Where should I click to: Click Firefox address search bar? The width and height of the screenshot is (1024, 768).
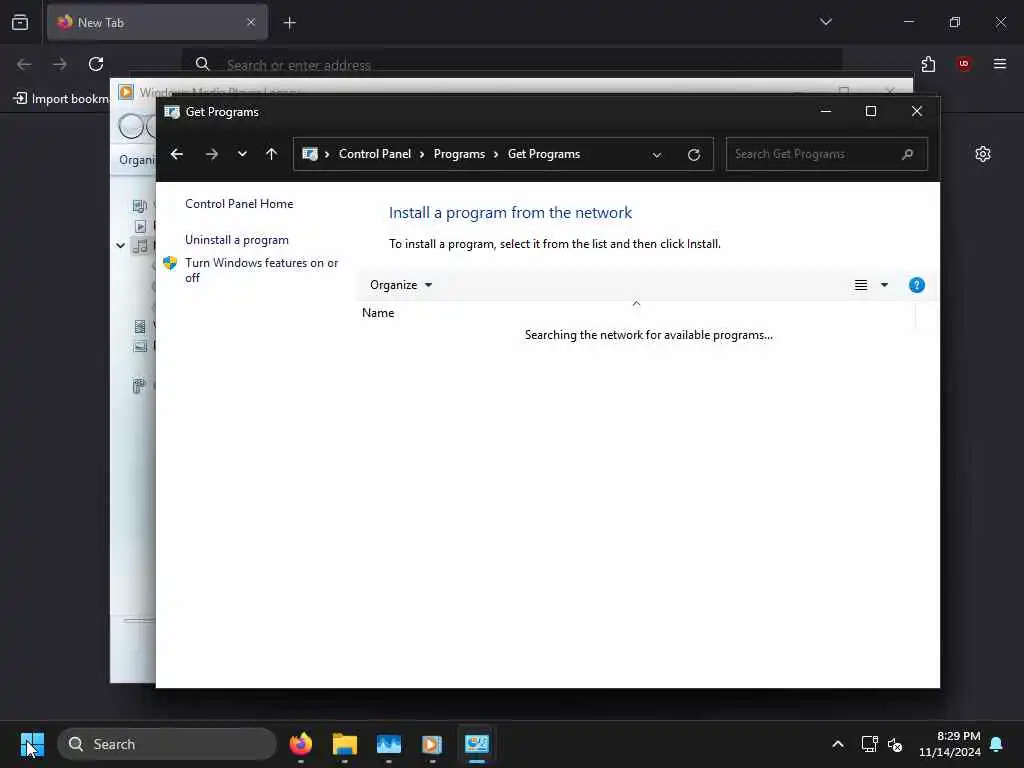511,64
